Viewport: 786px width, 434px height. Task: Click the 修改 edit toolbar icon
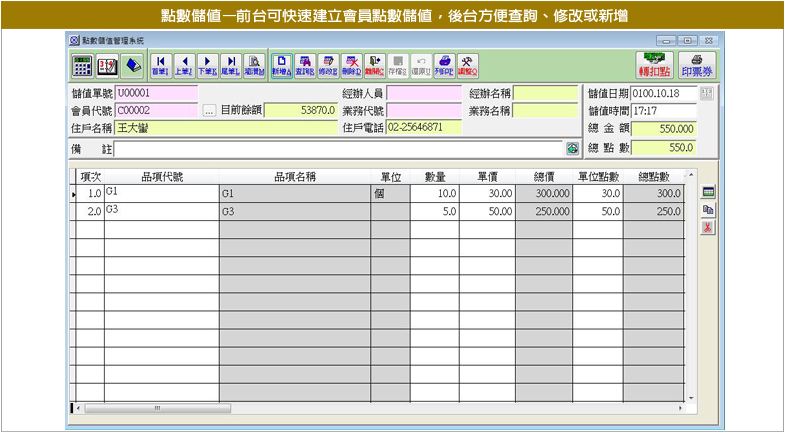pyautogui.click(x=328, y=66)
